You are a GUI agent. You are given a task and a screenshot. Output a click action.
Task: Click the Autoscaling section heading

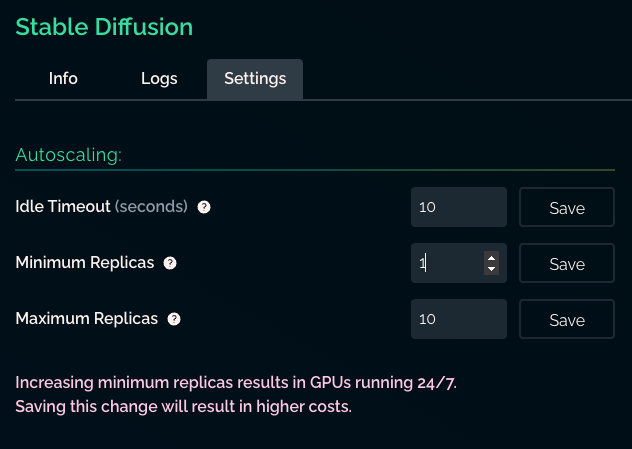[x=69, y=155]
